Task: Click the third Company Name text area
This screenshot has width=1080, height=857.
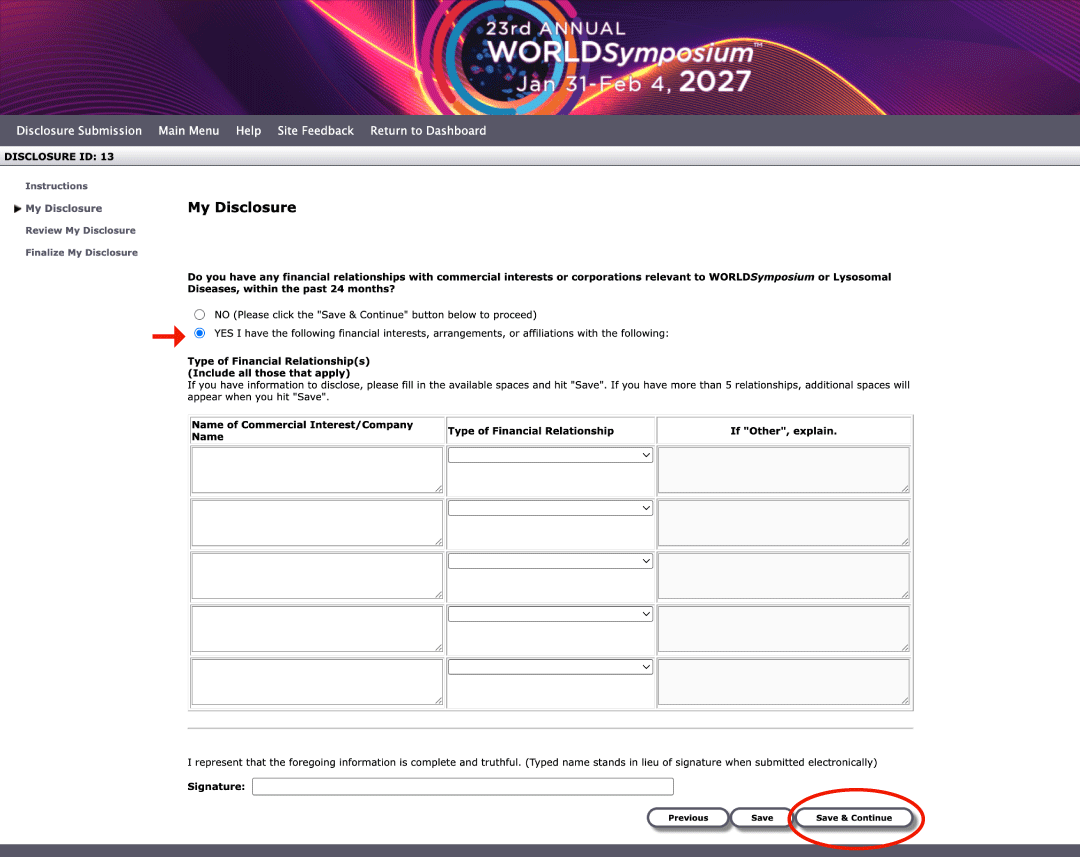Action: (x=317, y=576)
